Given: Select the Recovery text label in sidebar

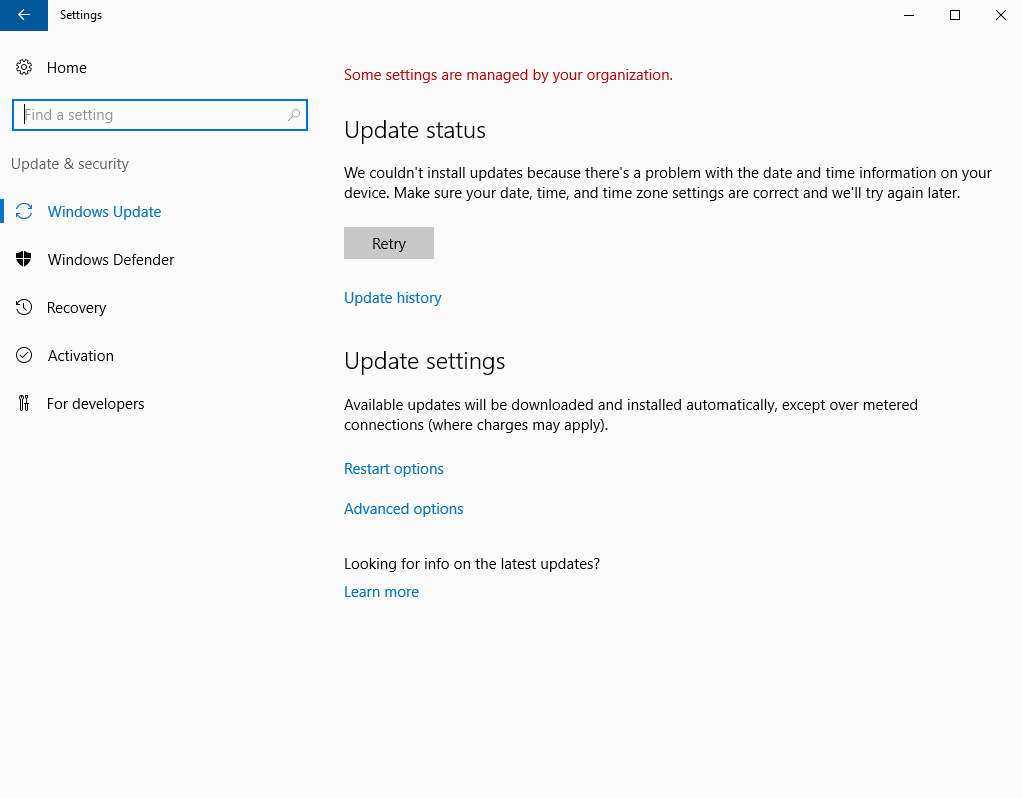Looking at the screenshot, I should point(76,308).
